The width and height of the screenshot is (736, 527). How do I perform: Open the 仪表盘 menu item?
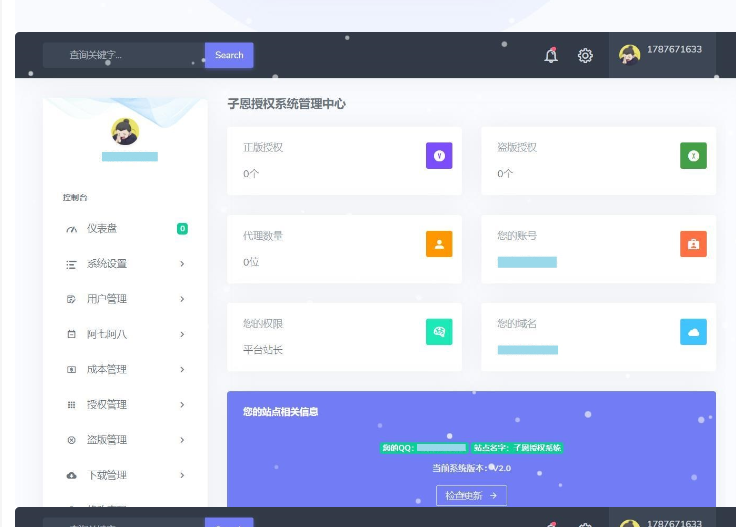[126, 229]
